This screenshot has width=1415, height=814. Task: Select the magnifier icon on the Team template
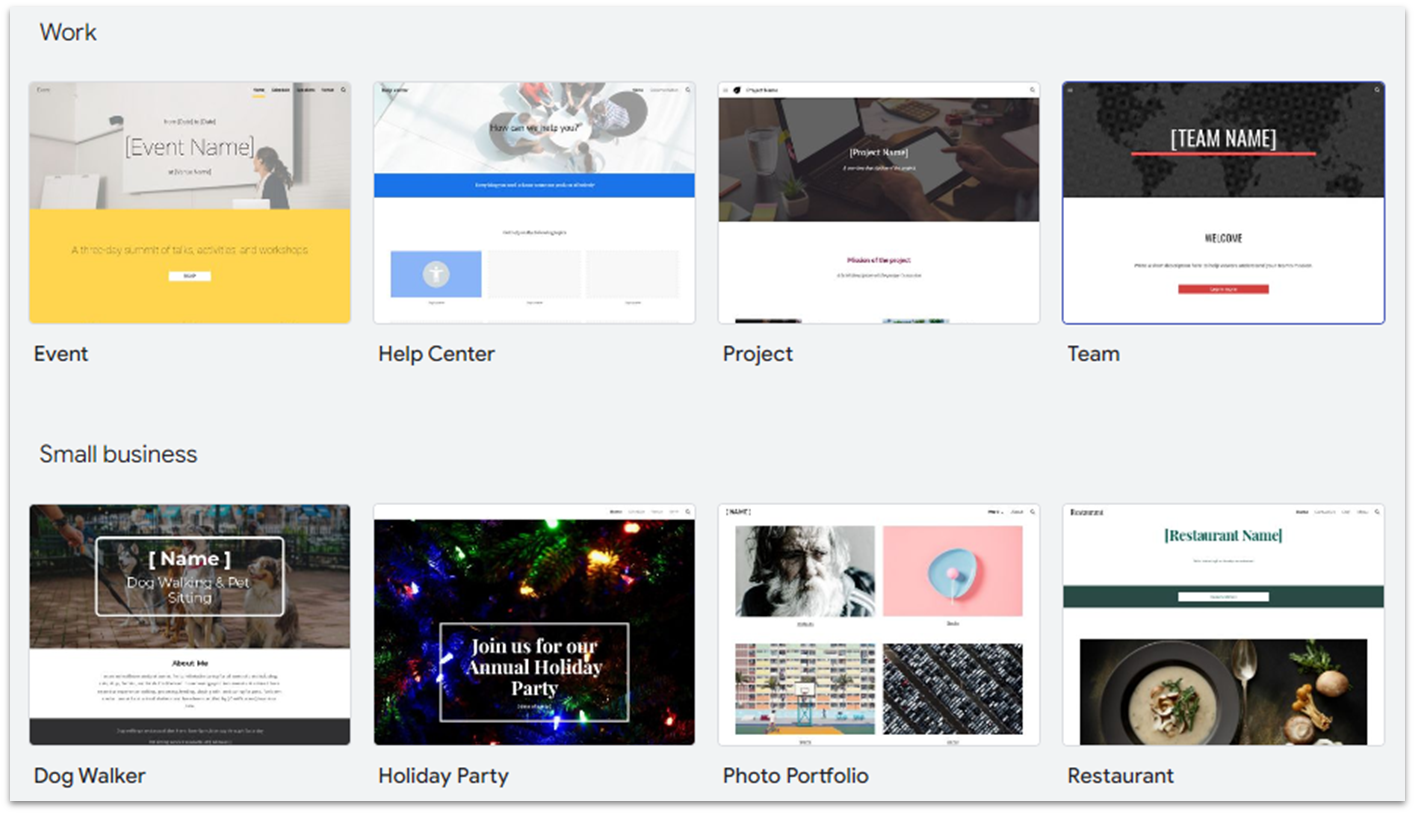click(1375, 90)
